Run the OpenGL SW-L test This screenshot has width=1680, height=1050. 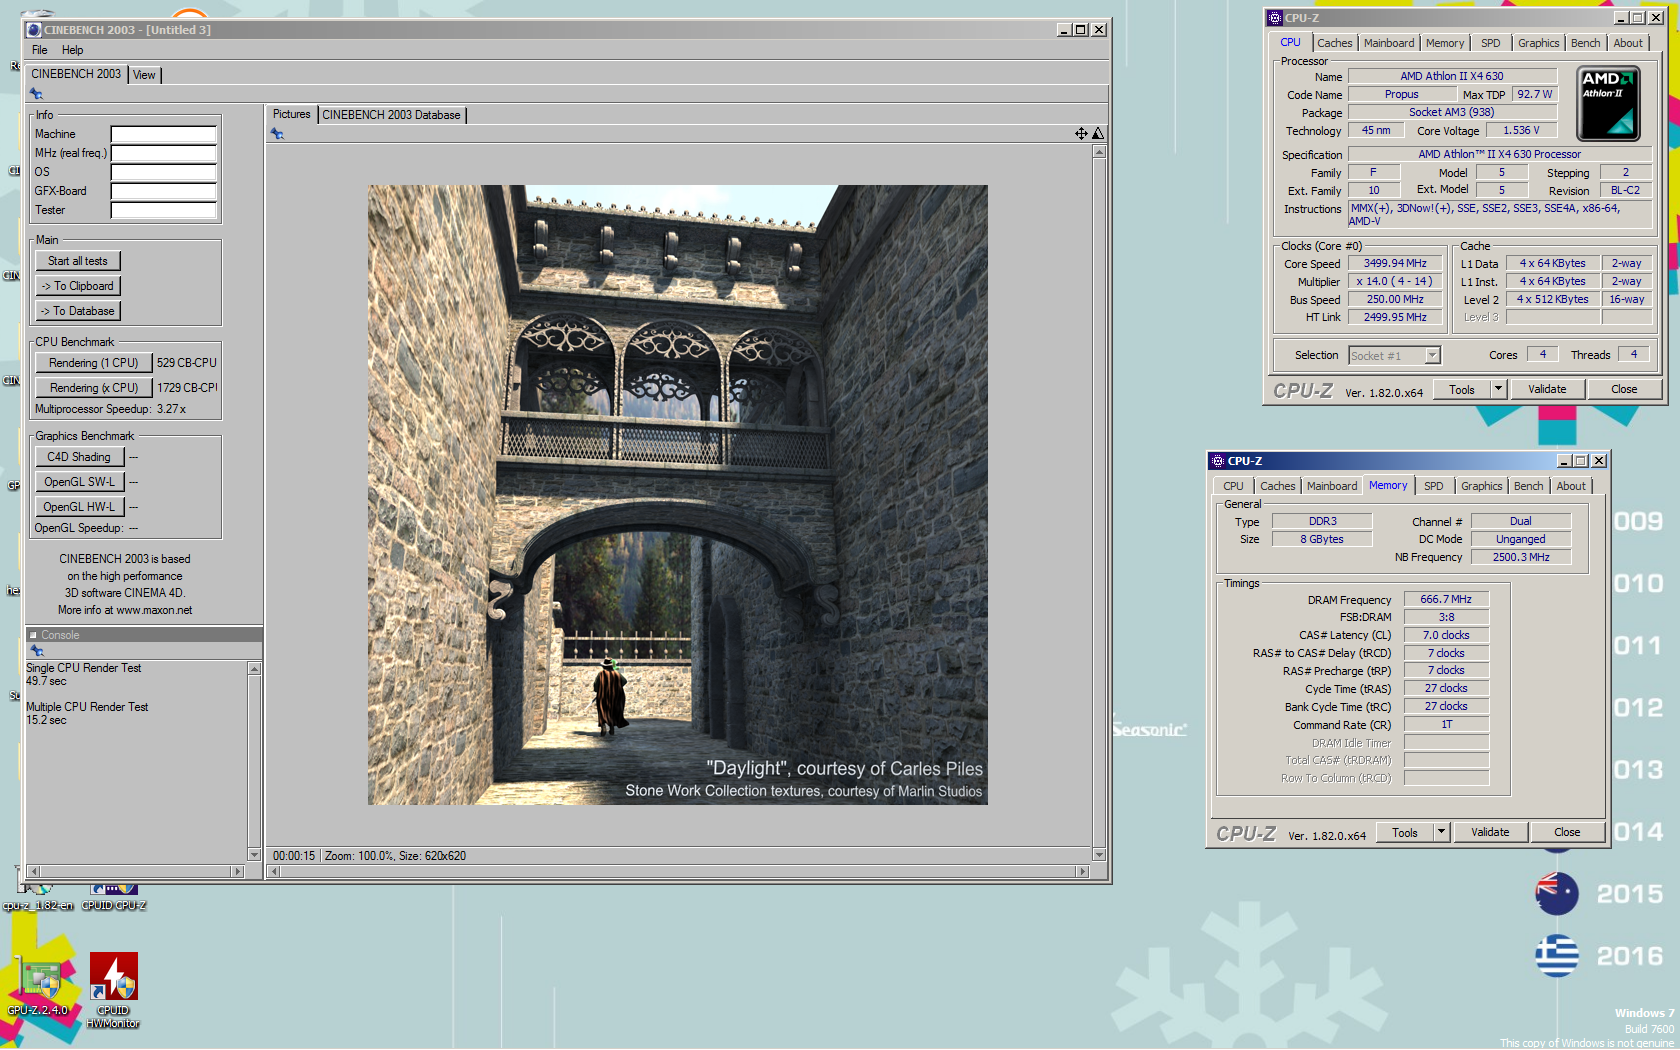tap(79, 482)
